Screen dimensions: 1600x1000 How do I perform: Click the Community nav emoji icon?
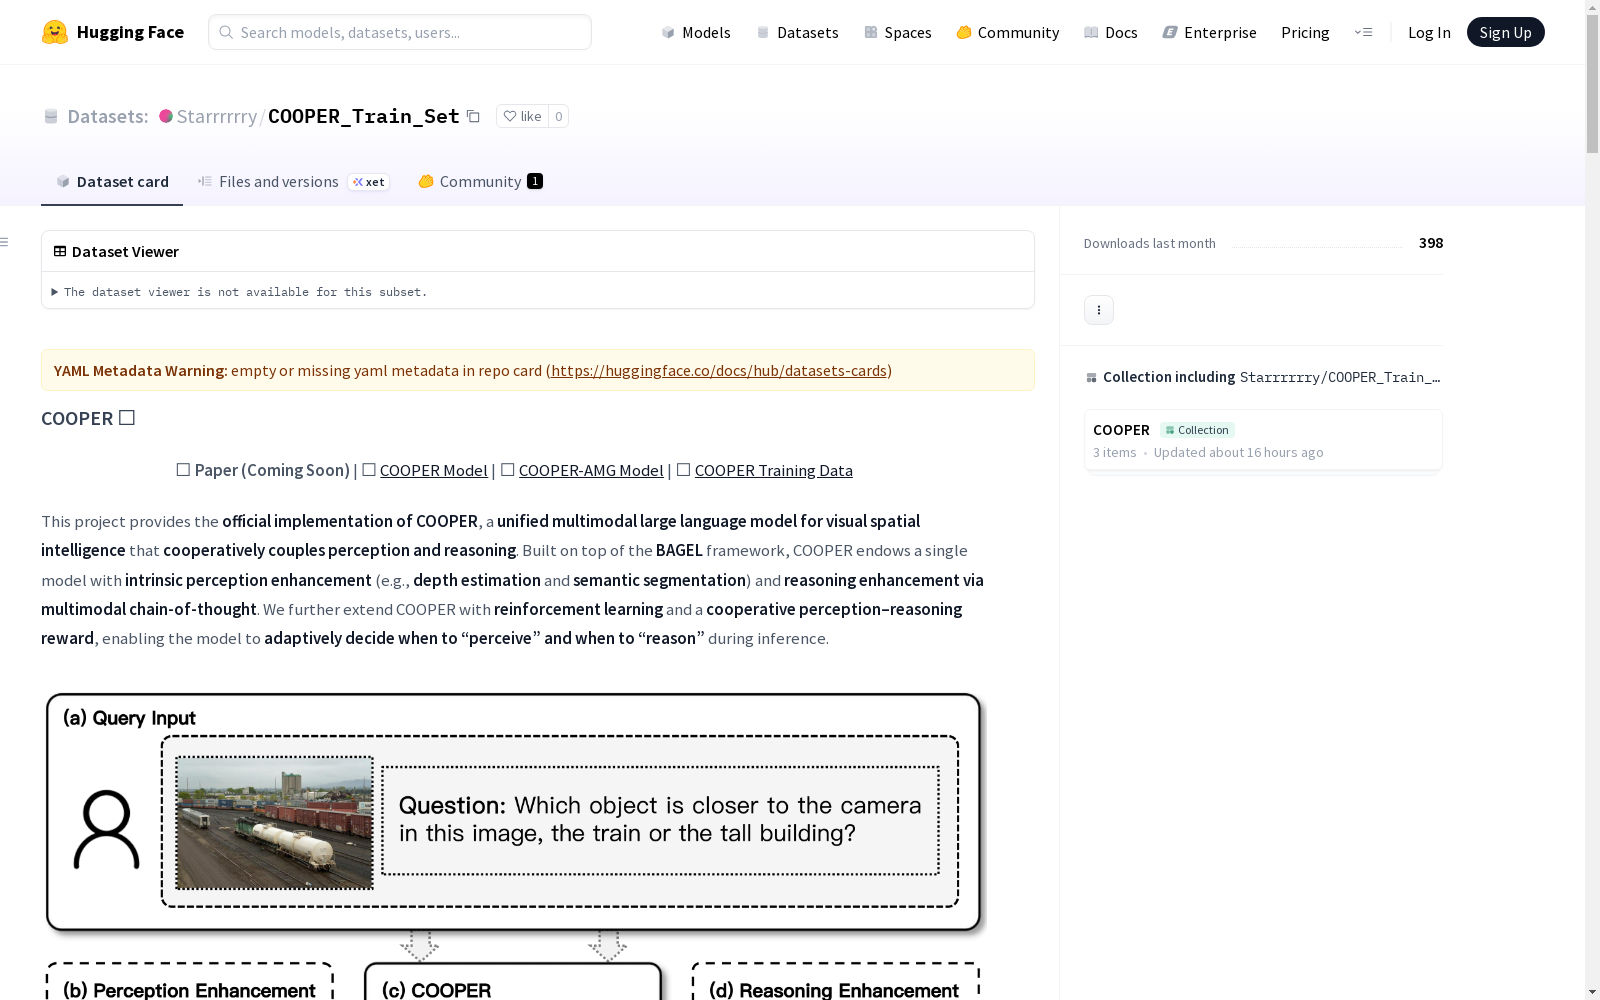964,32
